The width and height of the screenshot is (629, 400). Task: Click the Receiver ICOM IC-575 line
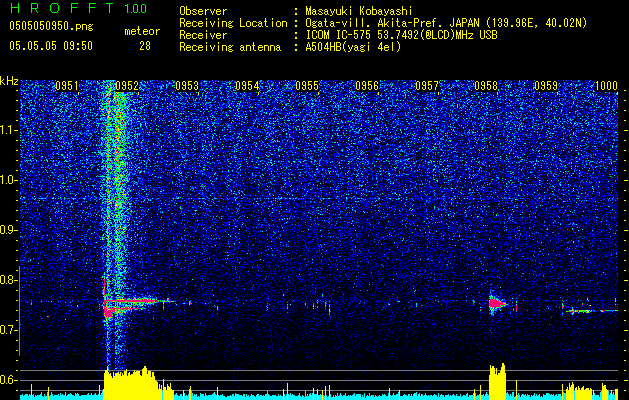(x=338, y=35)
